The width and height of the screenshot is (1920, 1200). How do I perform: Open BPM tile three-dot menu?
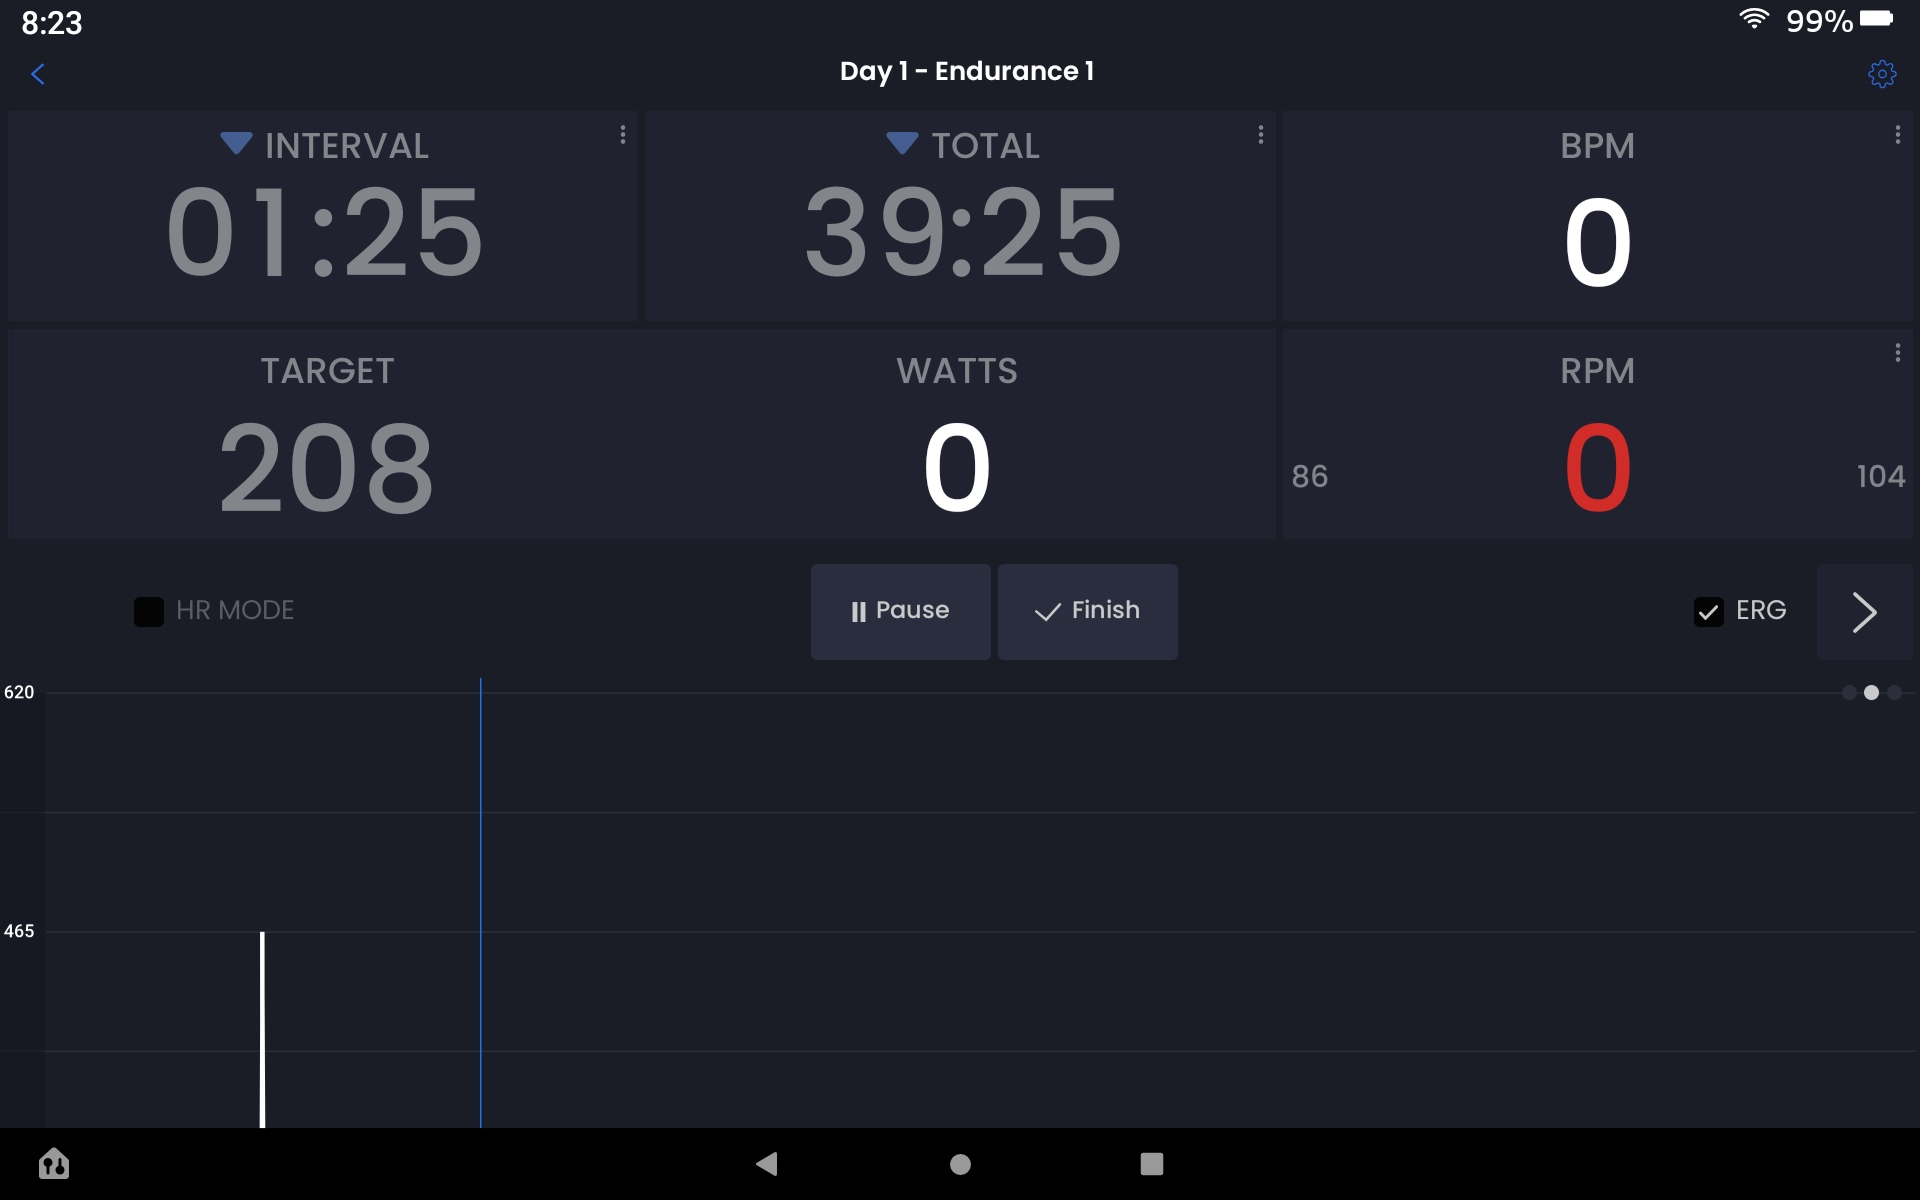point(1897,134)
